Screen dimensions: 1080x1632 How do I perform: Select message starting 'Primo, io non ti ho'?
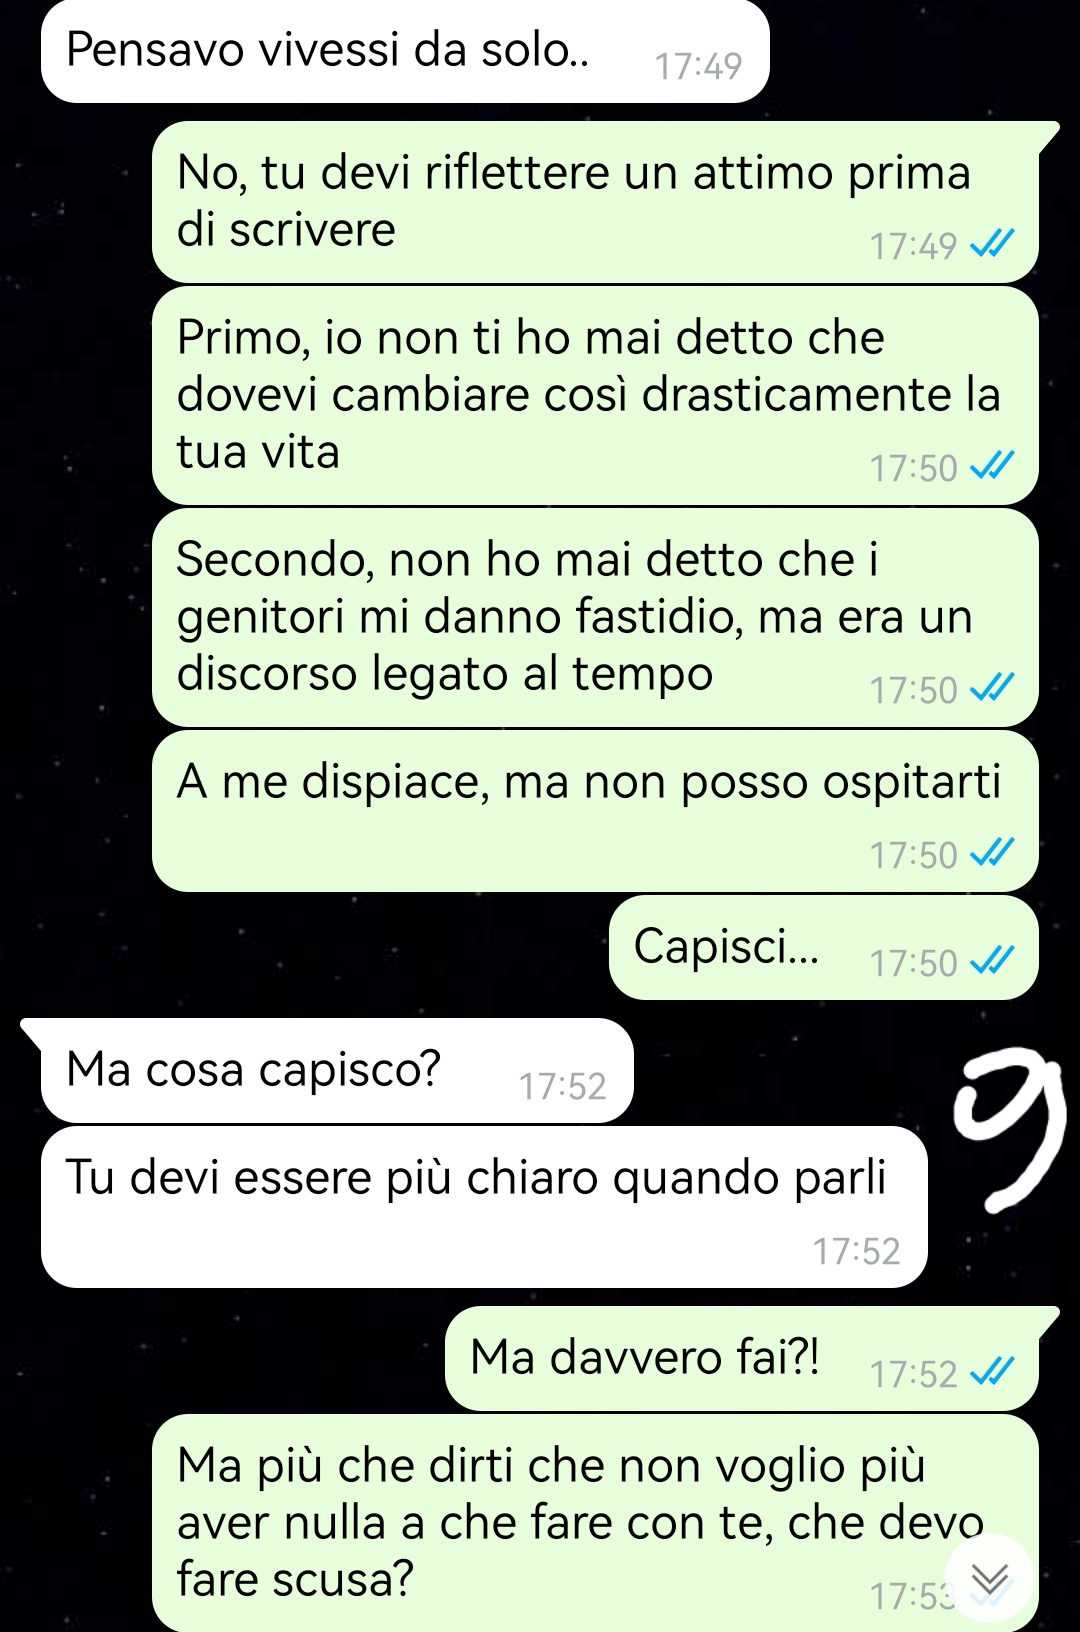[x=595, y=395]
